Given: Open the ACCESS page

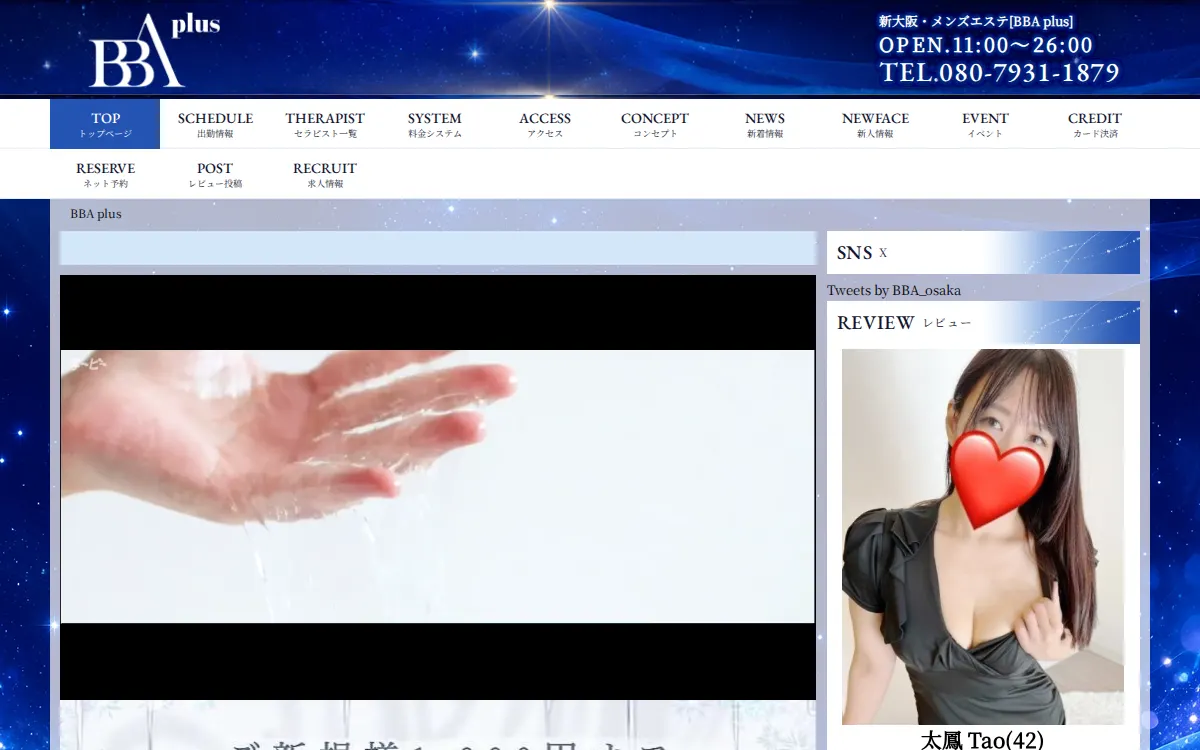Looking at the screenshot, I should point(545,124).
